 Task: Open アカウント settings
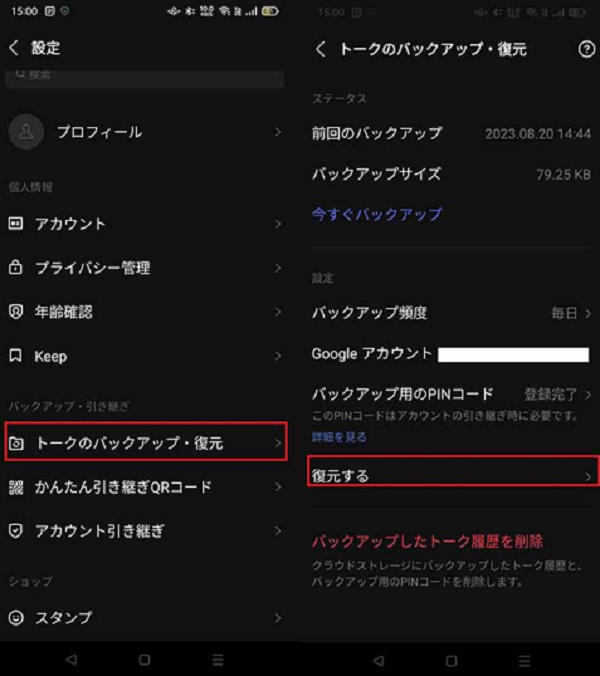click(x=144, y=224)
